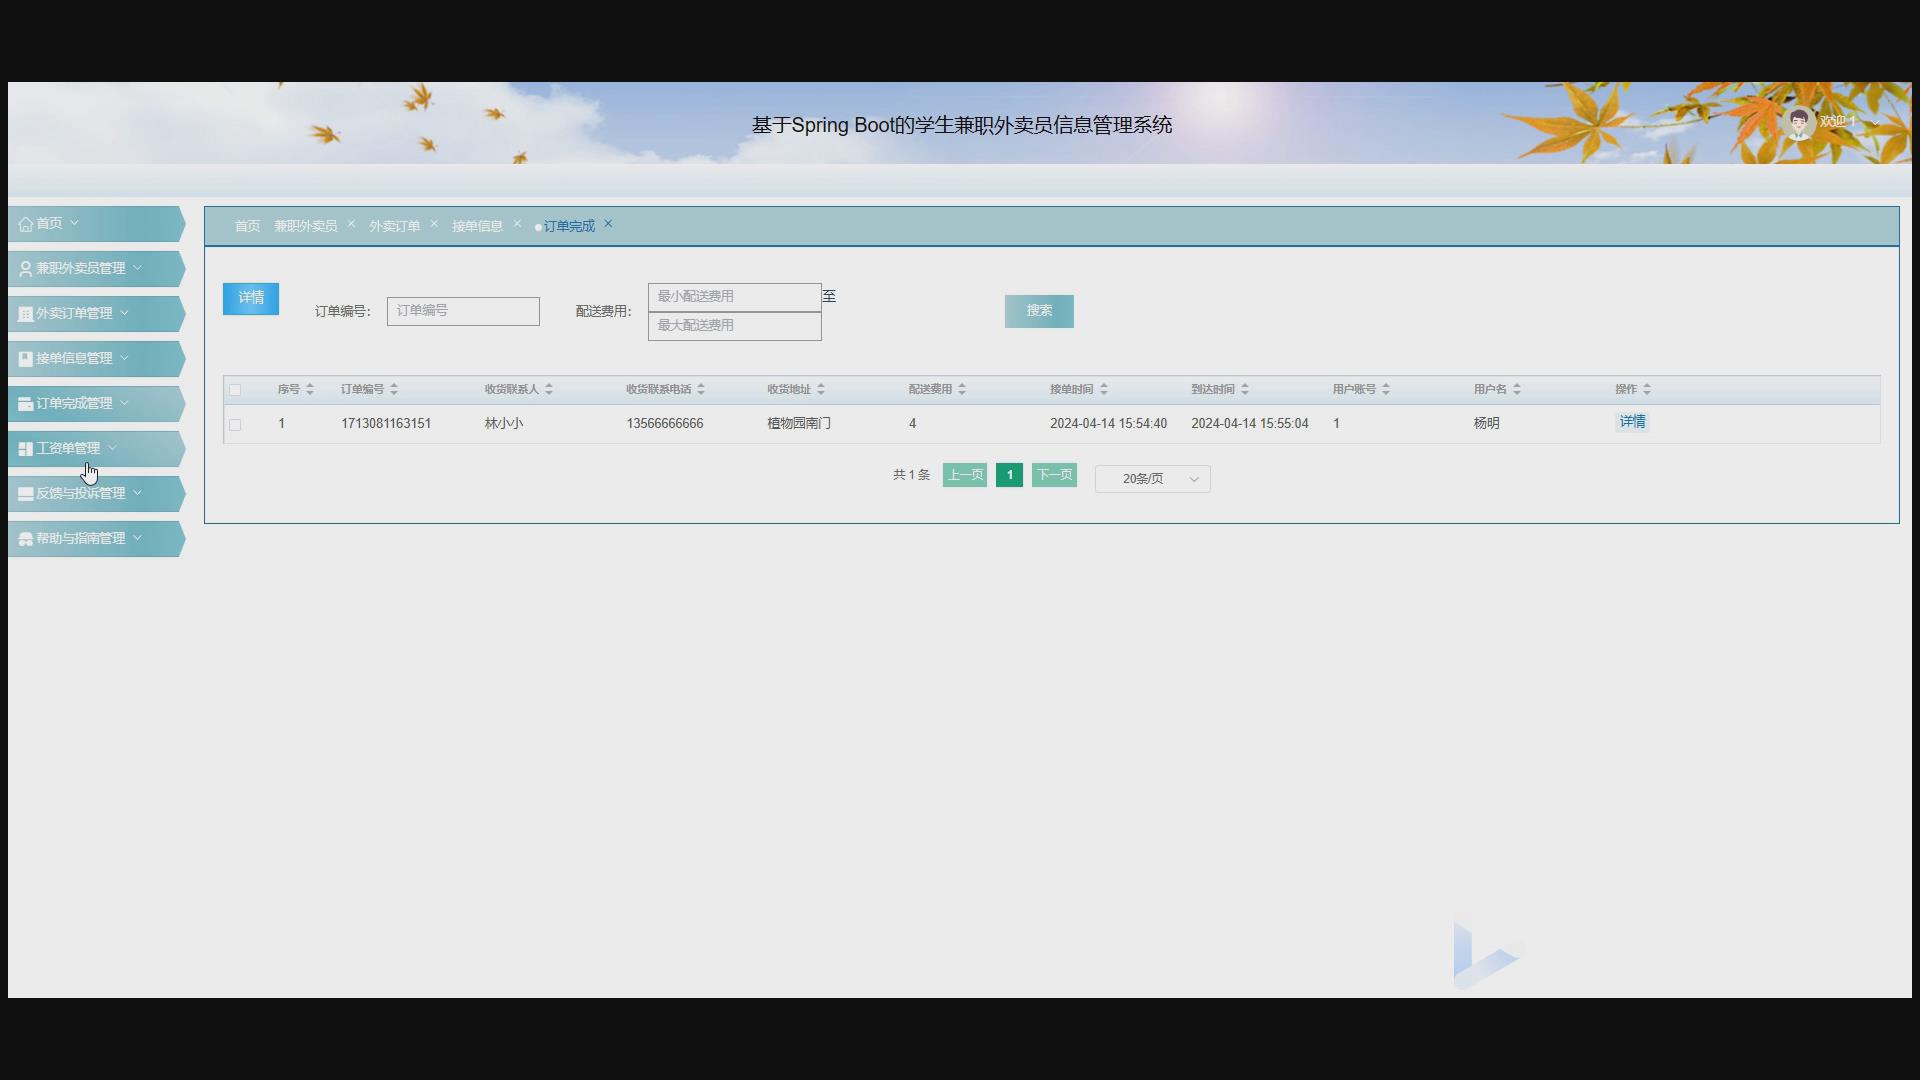Click the 工资单管理 blocks icon

tap(24, 448)
